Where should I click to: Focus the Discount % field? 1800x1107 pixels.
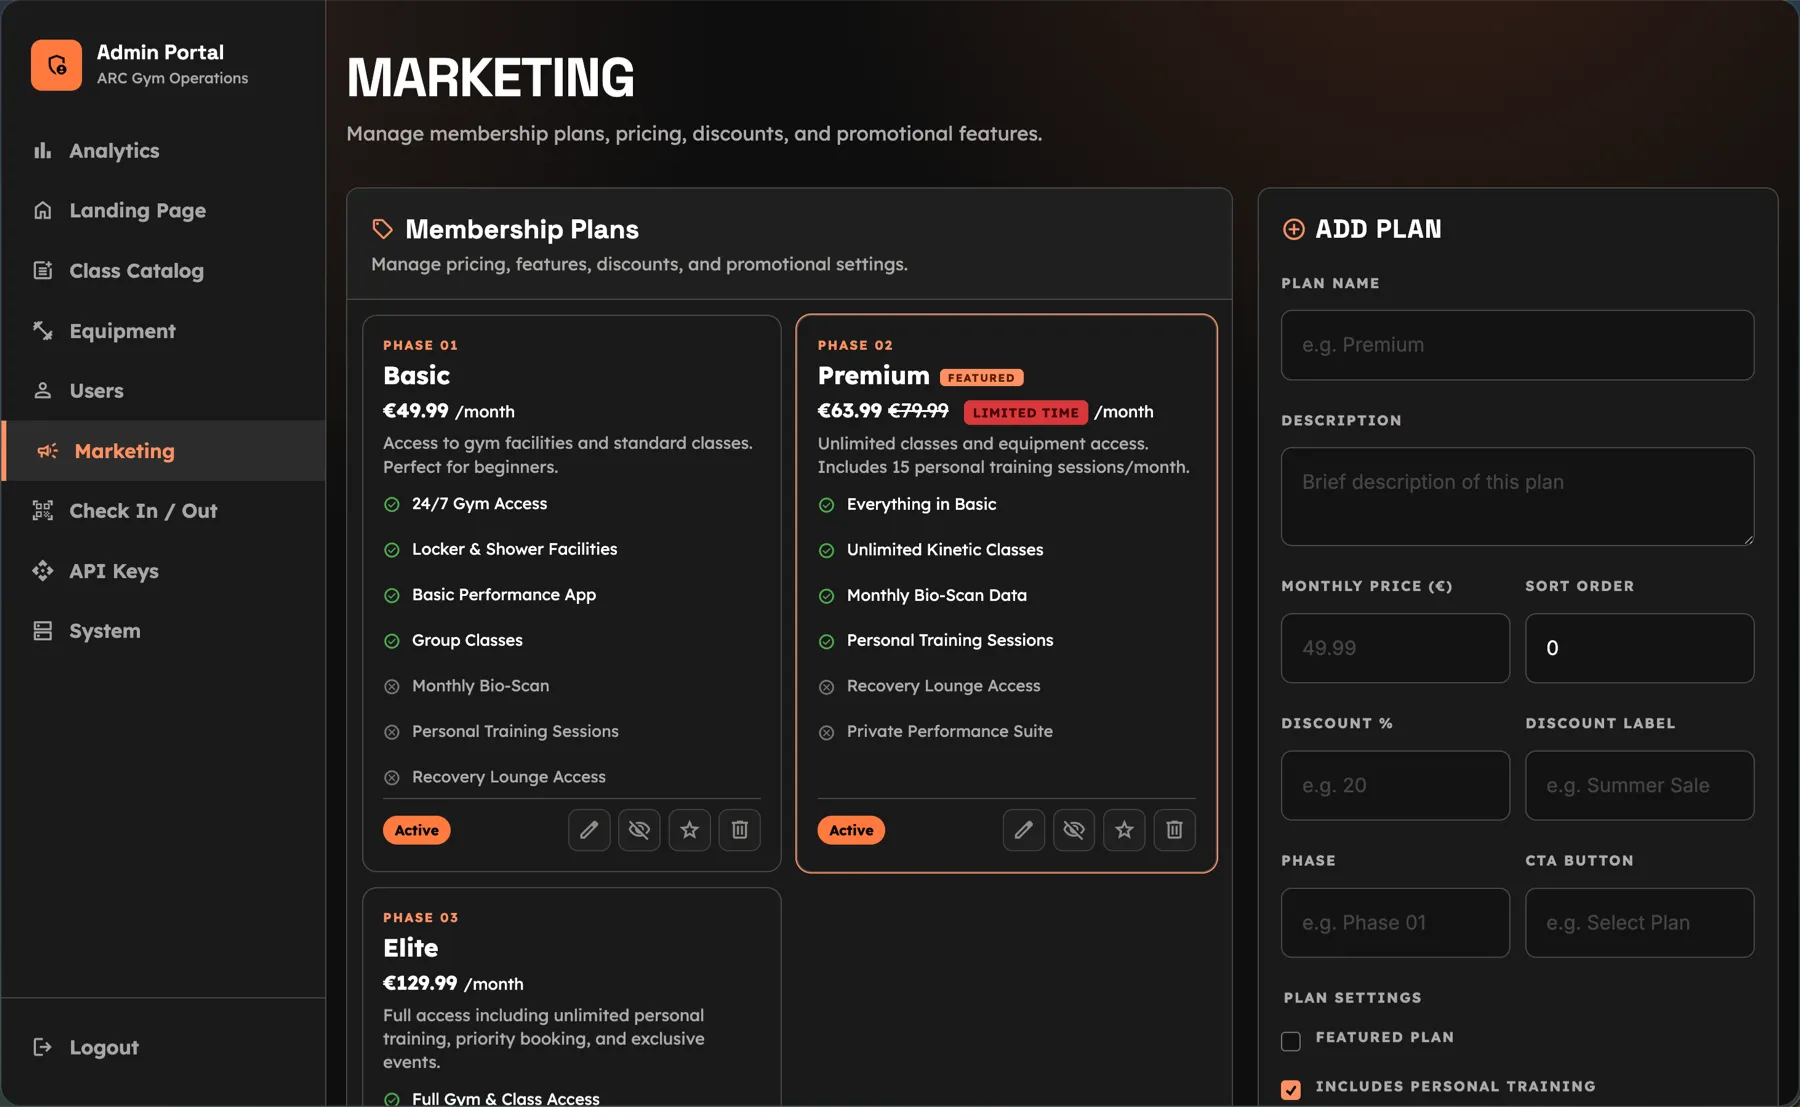(x=1395, y=786)
